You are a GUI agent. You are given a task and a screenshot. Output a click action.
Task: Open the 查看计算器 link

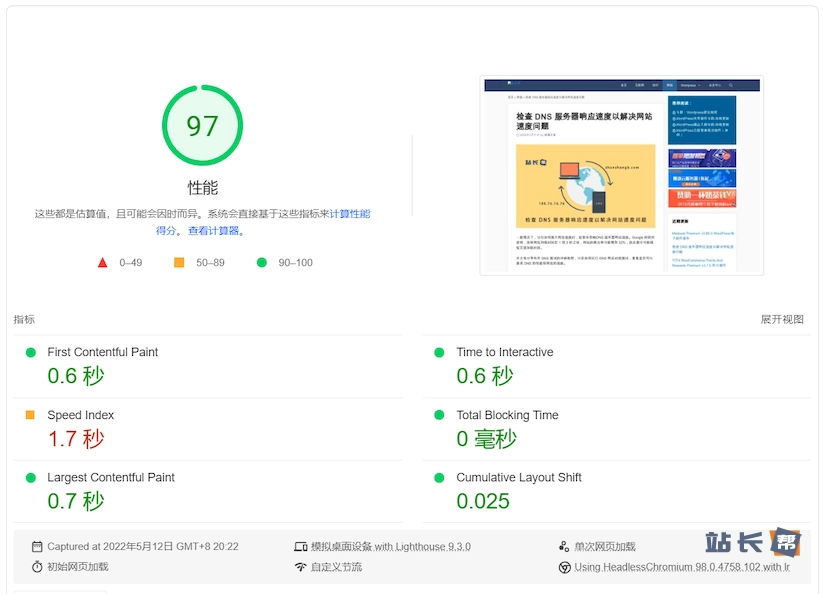(214, 231)
